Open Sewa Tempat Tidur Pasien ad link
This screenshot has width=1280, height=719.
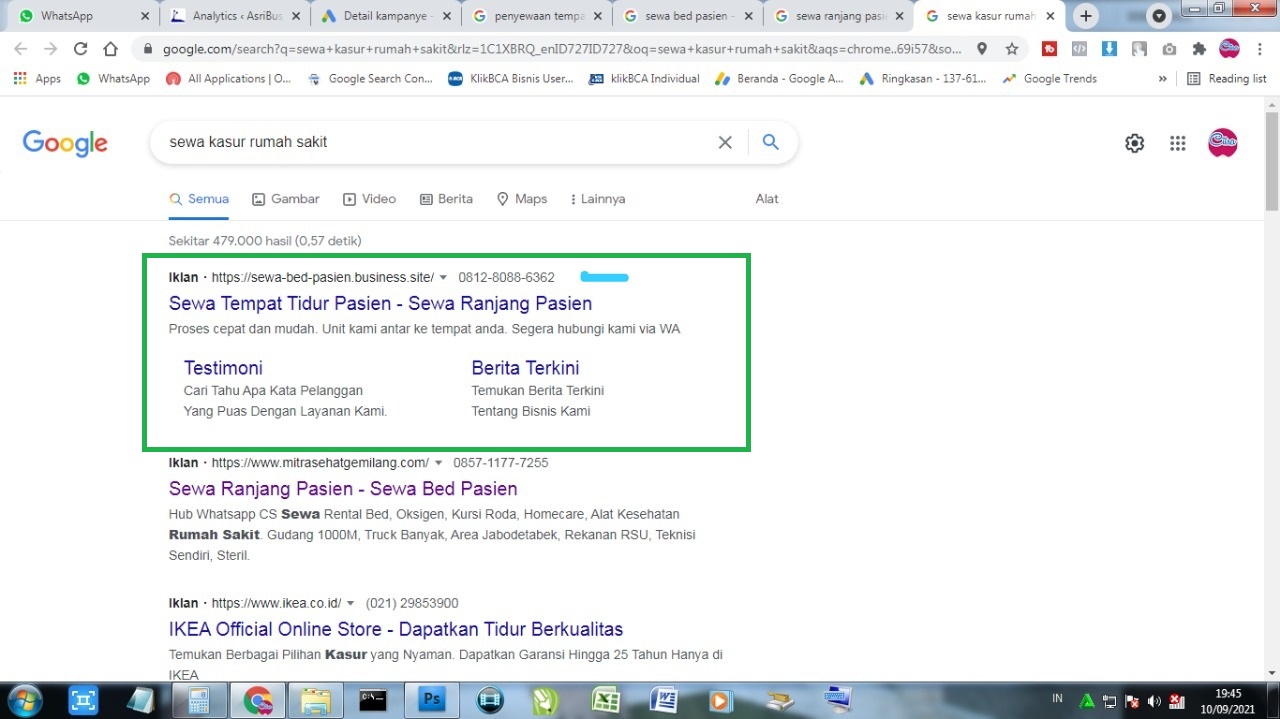(380, 304)
